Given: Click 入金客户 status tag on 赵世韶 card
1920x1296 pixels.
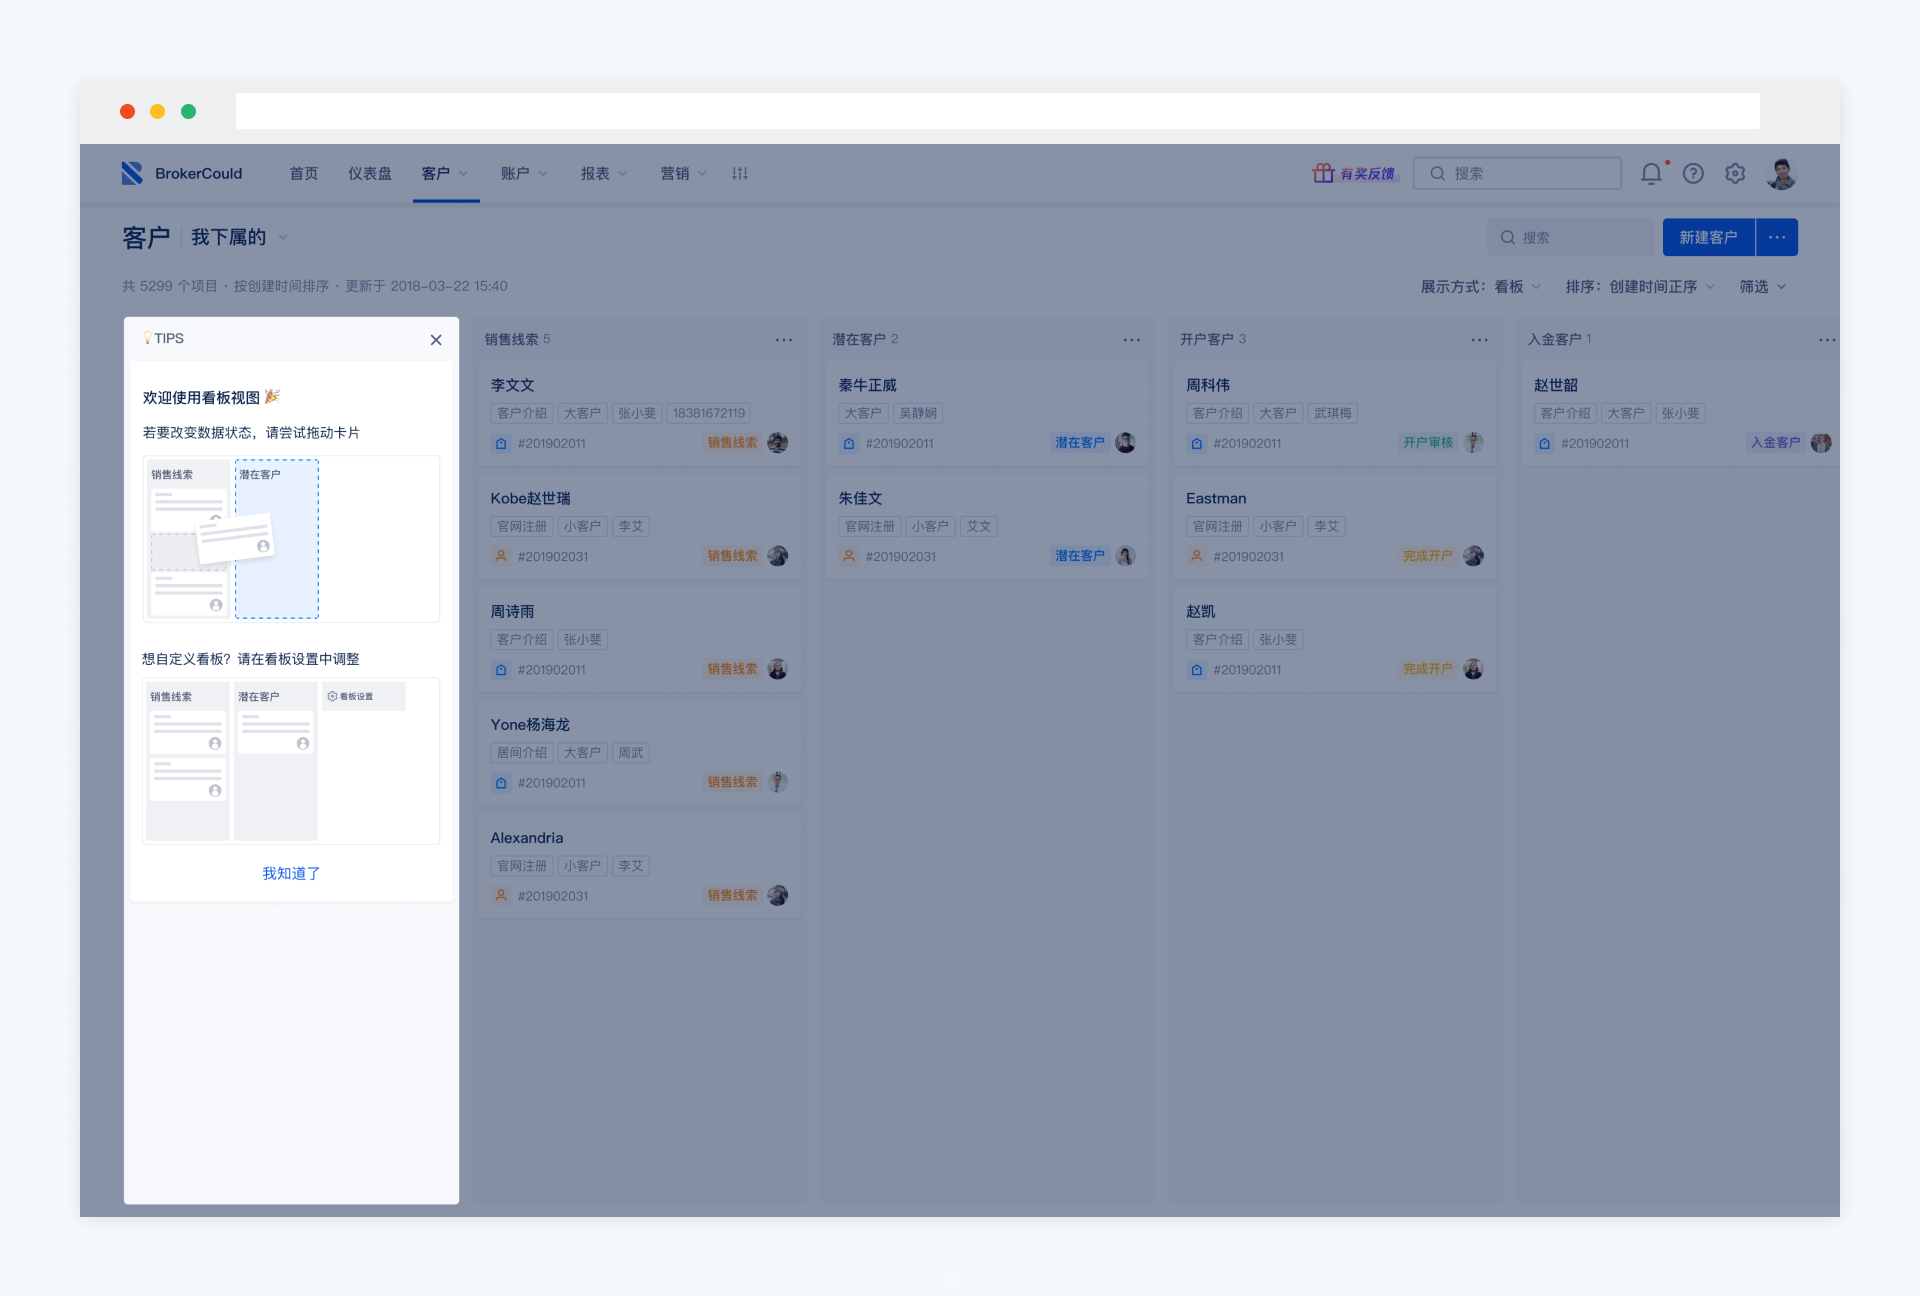Looking at the screenshot, I should [x=1775, y=442].
